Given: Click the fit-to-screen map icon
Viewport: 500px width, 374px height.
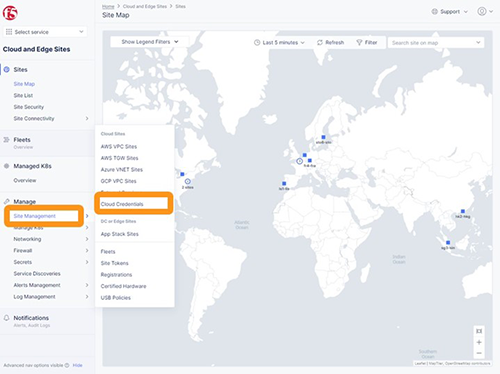Looking at the screenshot, I should [x=479, y=331].
